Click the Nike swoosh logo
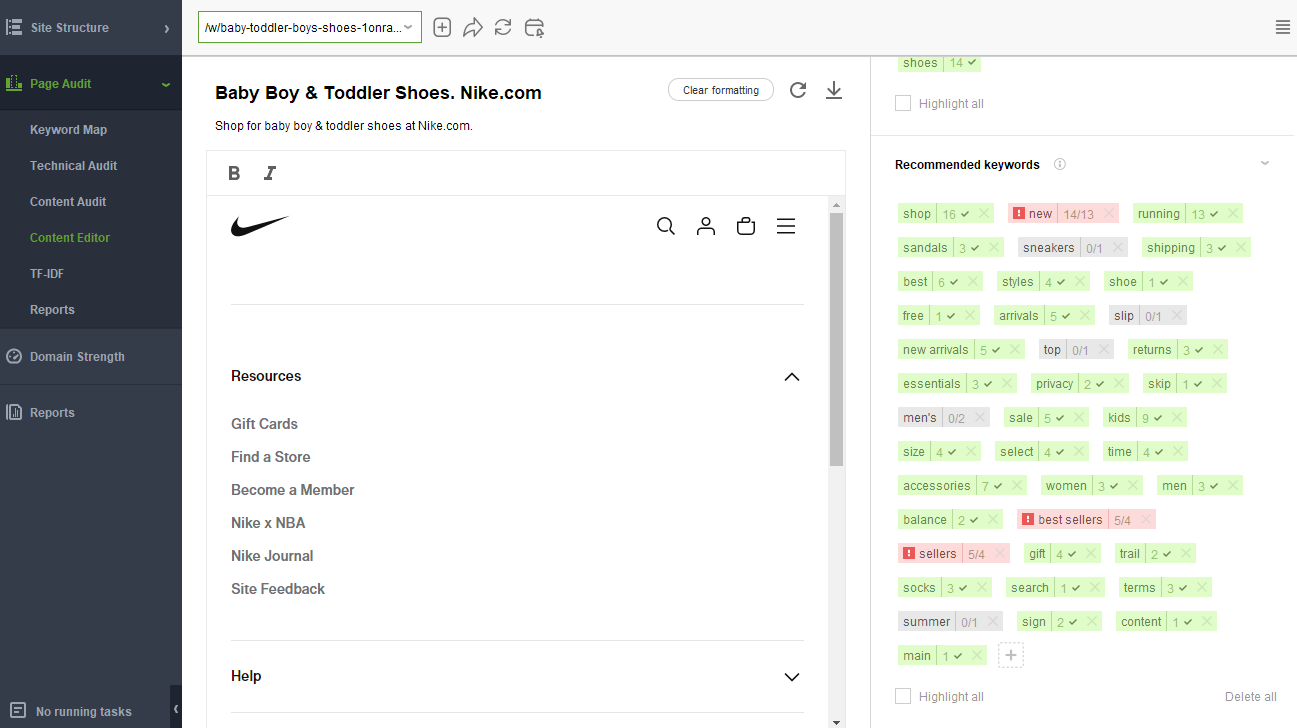The image size is (1297, 728). pyautogui.click(x=260, y=226)
